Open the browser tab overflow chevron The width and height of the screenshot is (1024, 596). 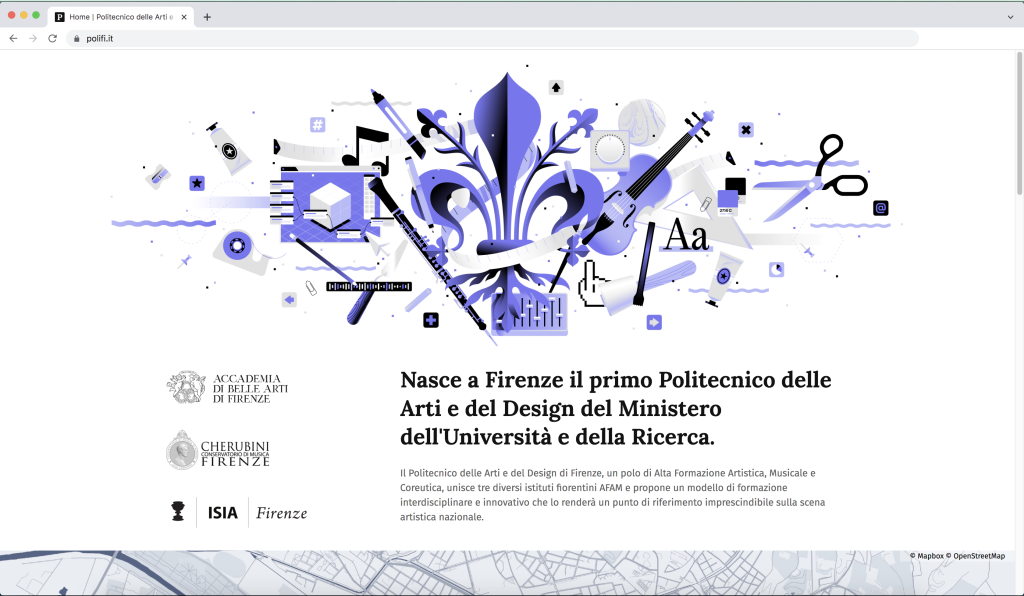point(1010,16)
